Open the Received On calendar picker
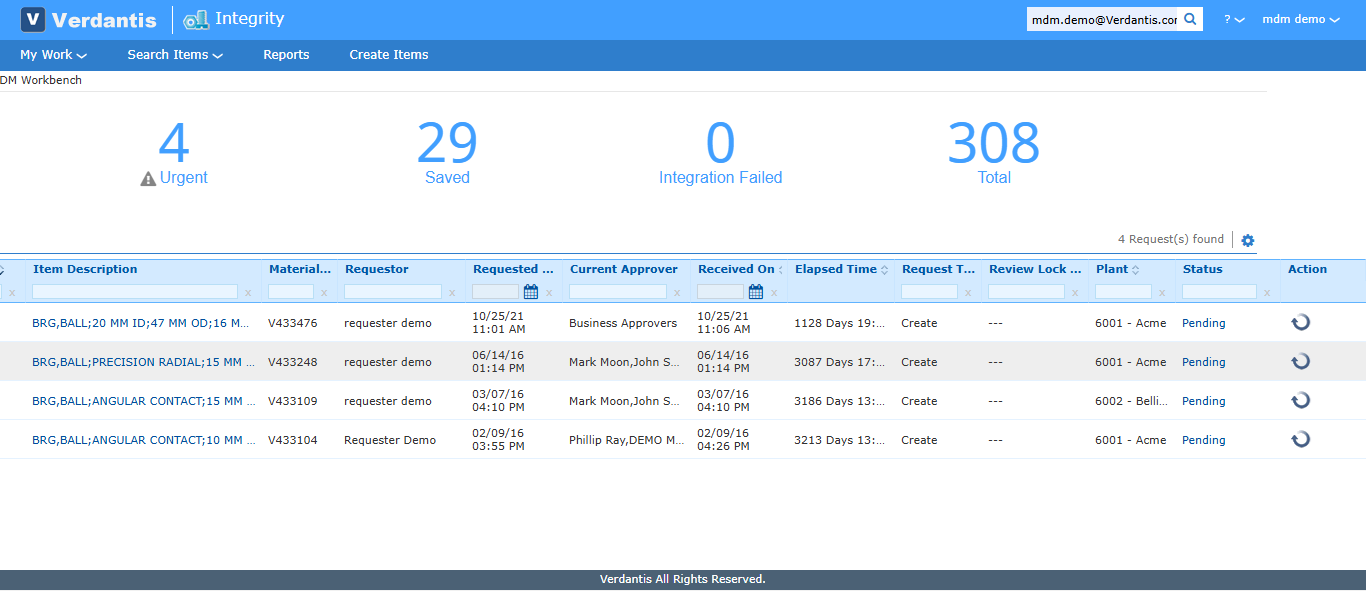 point(757,291)
